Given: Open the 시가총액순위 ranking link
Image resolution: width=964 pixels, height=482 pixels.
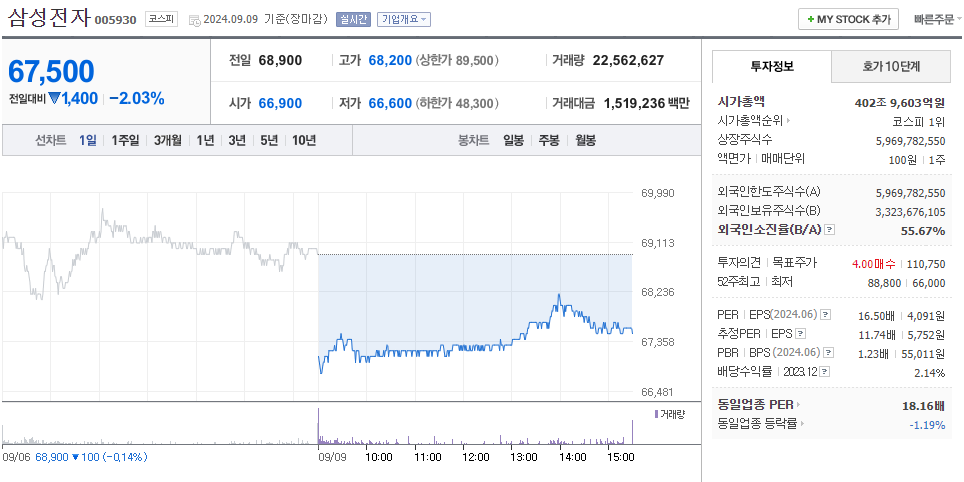Looking at the screenshot, I should 754,121.
